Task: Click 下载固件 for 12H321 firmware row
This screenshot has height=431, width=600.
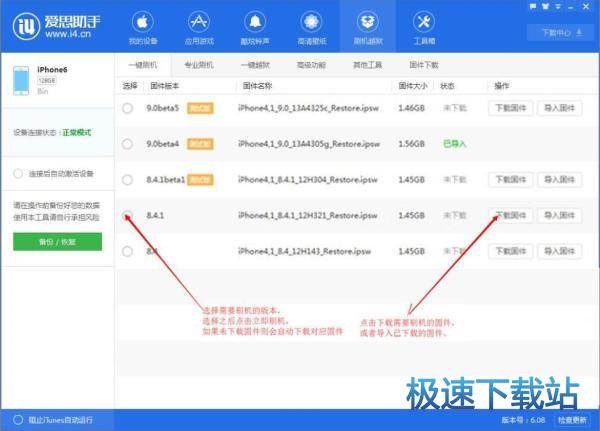Action: (x=511, y=215)
